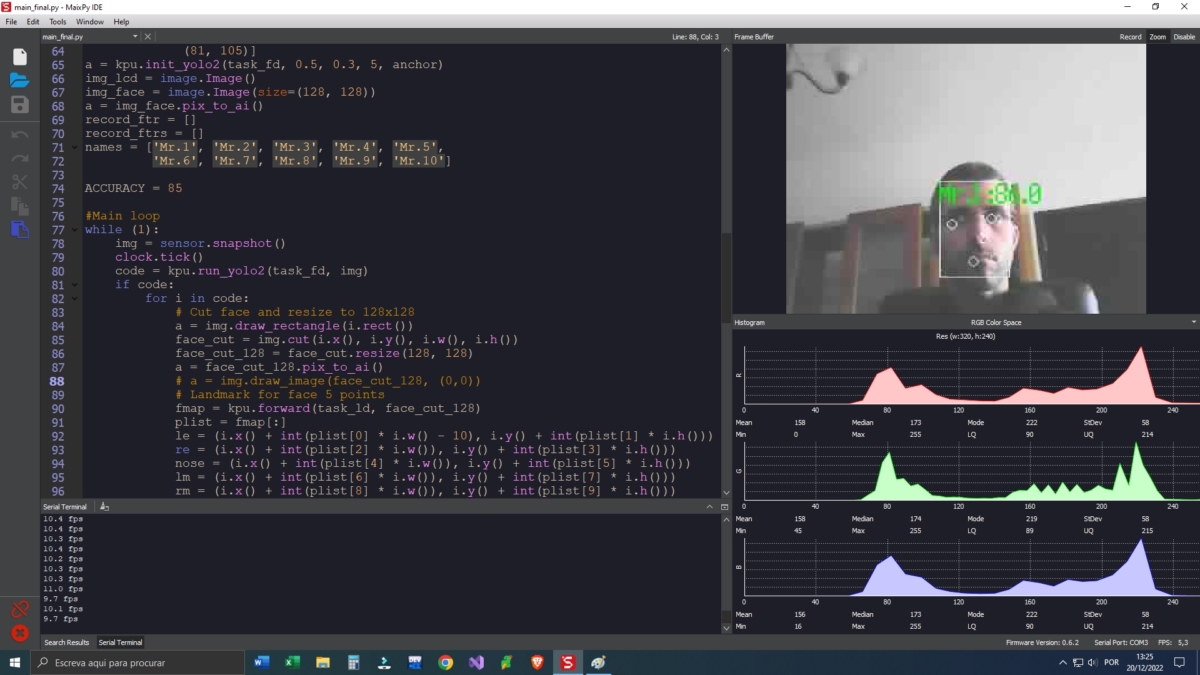The image size is (1200, 675).
Task: Collapse the code fold at line 71
Action: point(75,147)
